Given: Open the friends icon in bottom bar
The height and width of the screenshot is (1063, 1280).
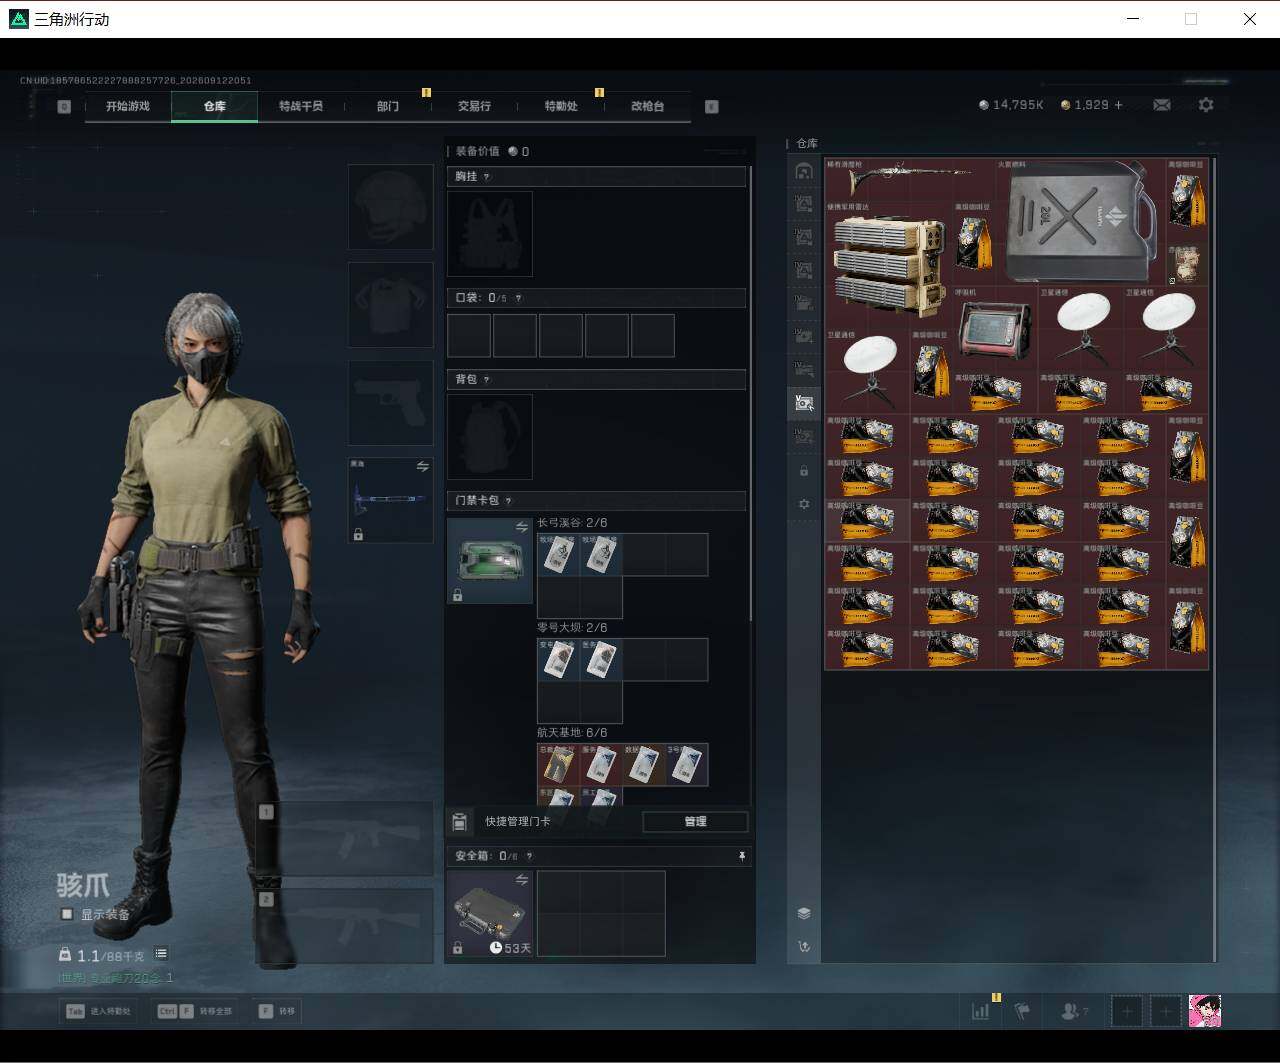Looking at the screenshot, I should (x=1073, y=1011).
